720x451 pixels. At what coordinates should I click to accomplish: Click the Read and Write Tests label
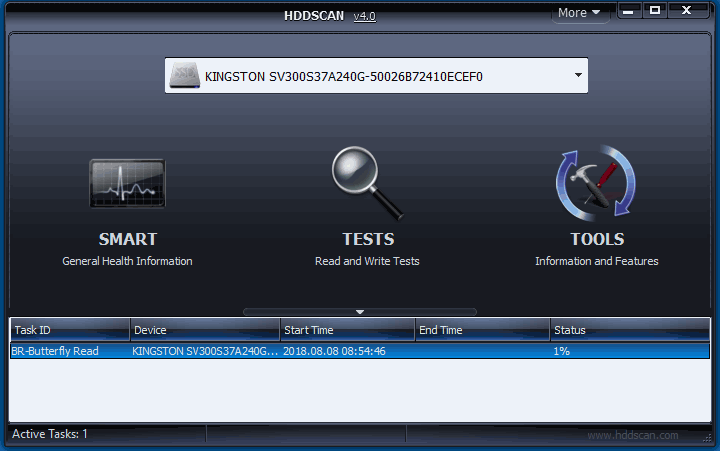click(x=367, y=261)
